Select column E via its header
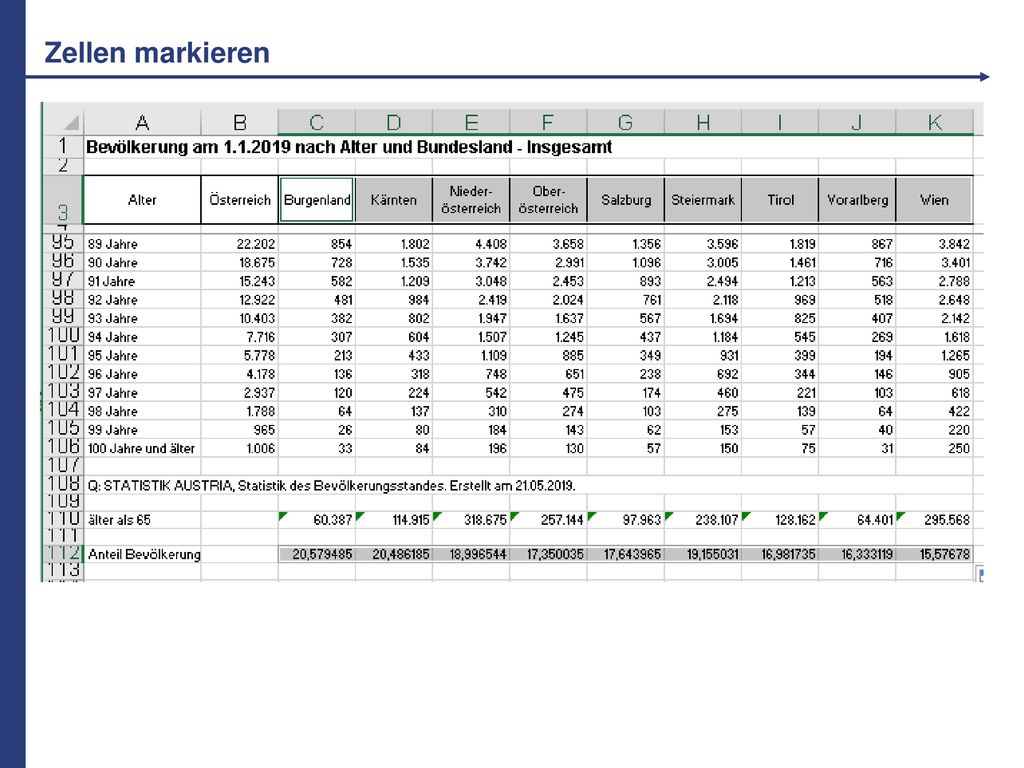 click(x=471, y=122)
